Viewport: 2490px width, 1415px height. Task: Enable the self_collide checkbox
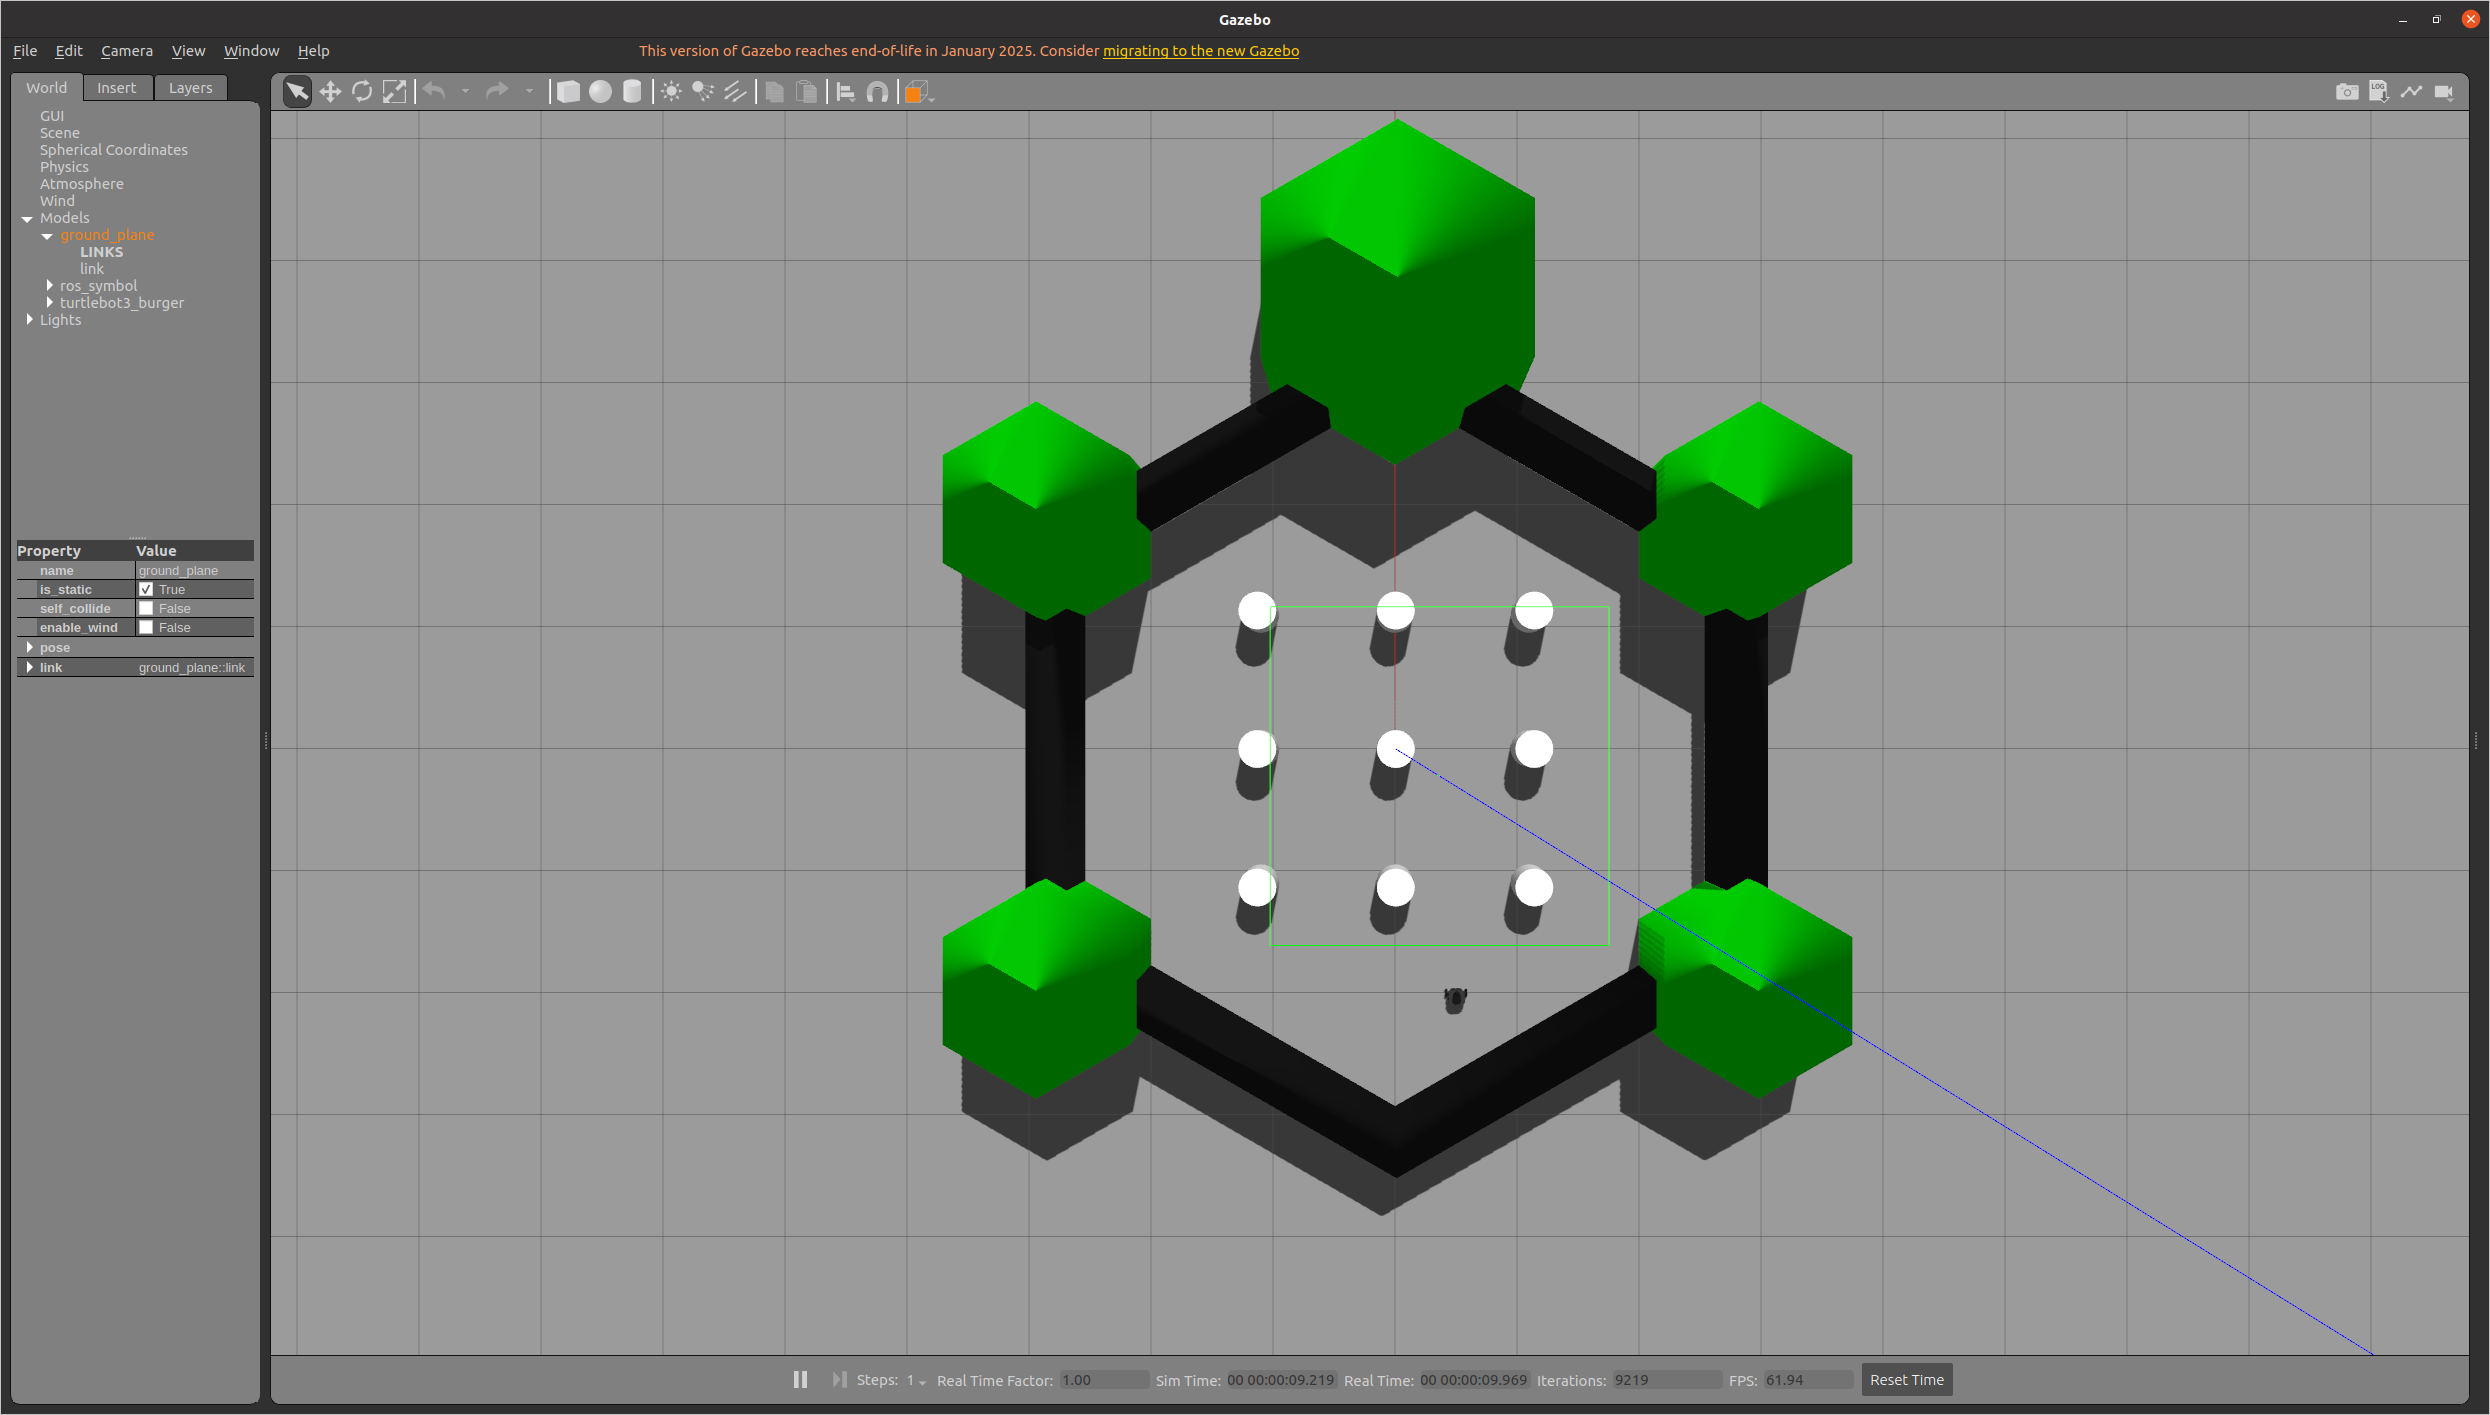[x=146, y=608]
